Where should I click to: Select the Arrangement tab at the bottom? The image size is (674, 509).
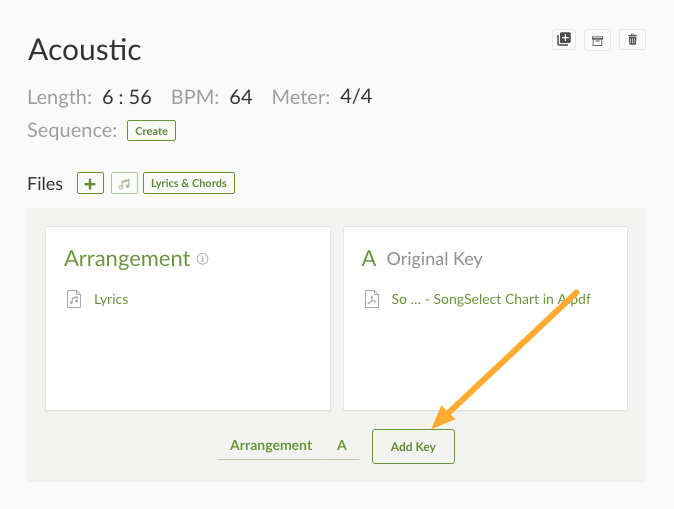tap(270, 445)
